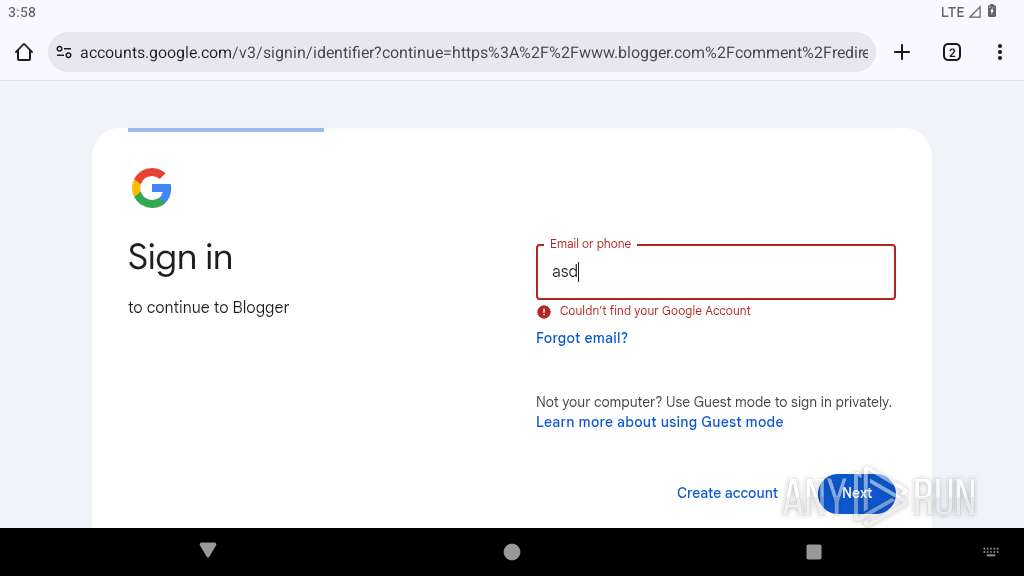Open the browser home page icon
Viewport: 1024px width, 576px height.
[x=24, y=52]
